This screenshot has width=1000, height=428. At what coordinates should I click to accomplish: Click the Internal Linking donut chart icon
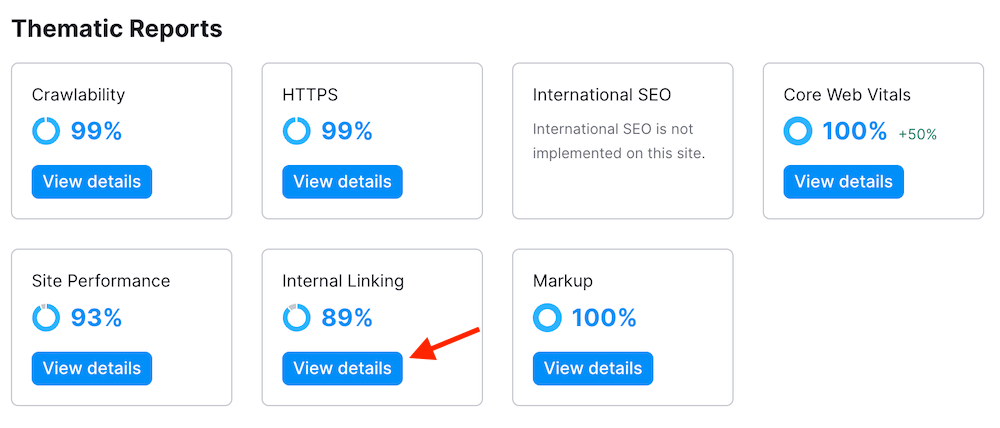(x=297, y=318)
